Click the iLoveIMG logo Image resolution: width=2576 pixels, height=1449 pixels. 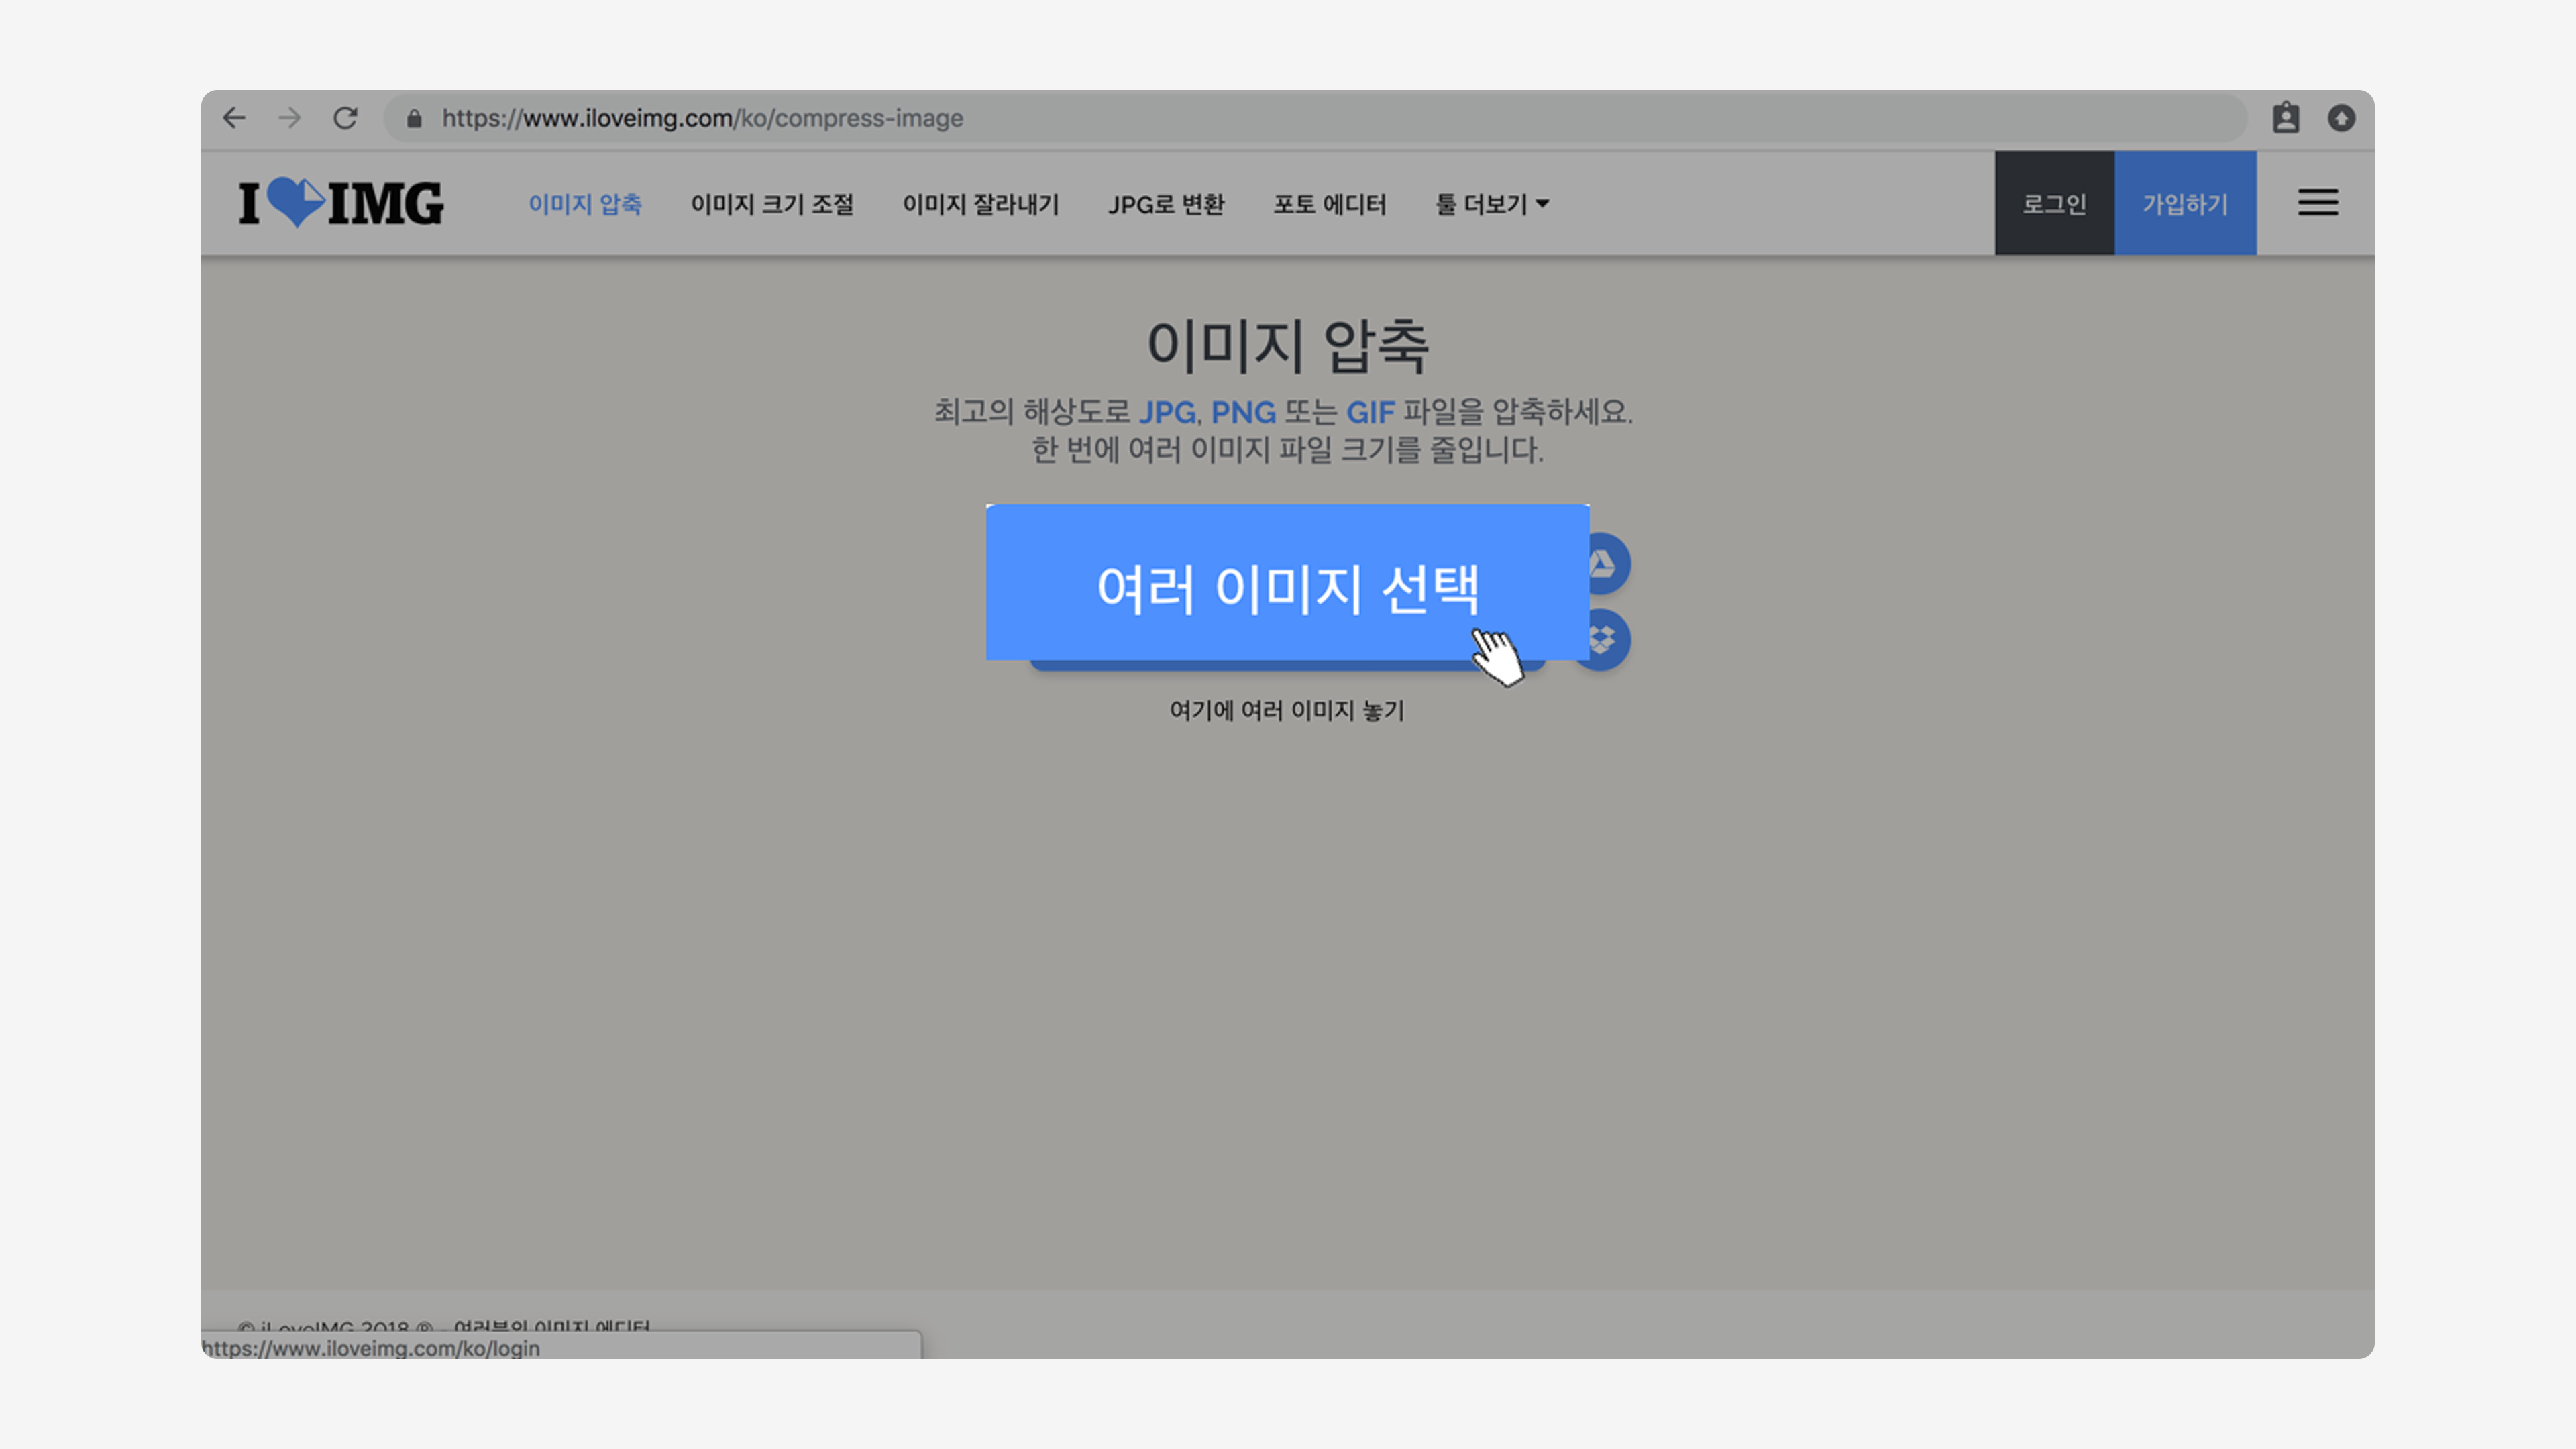point(341,203)
